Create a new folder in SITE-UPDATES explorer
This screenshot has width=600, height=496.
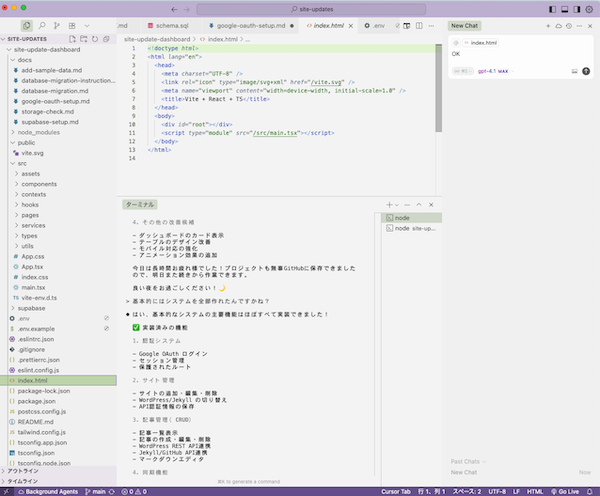point(83,39)
